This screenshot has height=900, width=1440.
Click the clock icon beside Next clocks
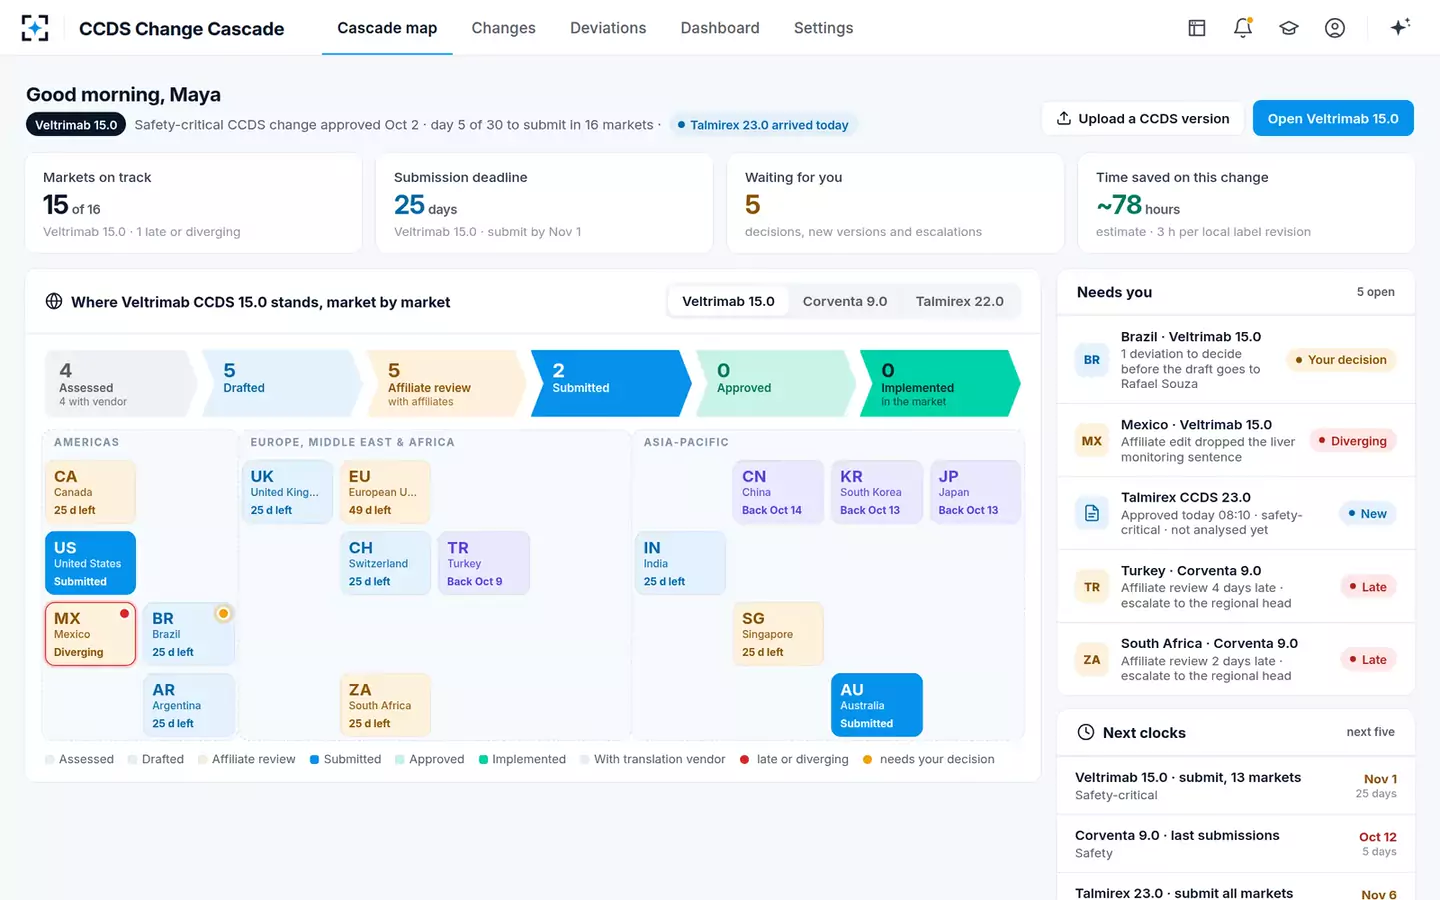[1086, 732]
